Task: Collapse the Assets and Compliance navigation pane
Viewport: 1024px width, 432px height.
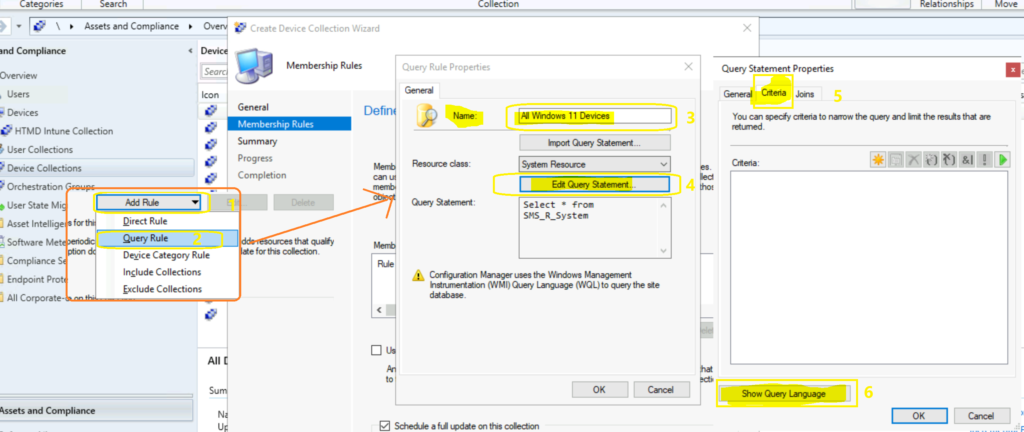Action: click(x=190, y=51)
